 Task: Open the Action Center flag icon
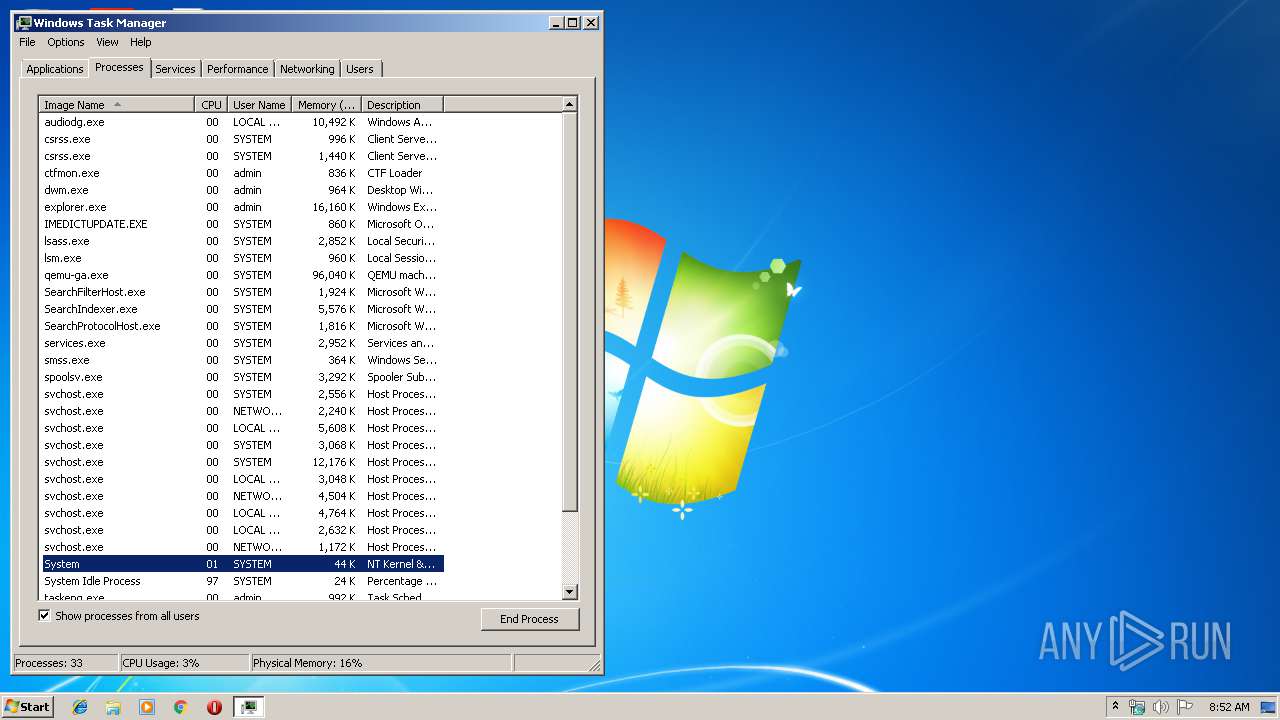click(1184, 707)
